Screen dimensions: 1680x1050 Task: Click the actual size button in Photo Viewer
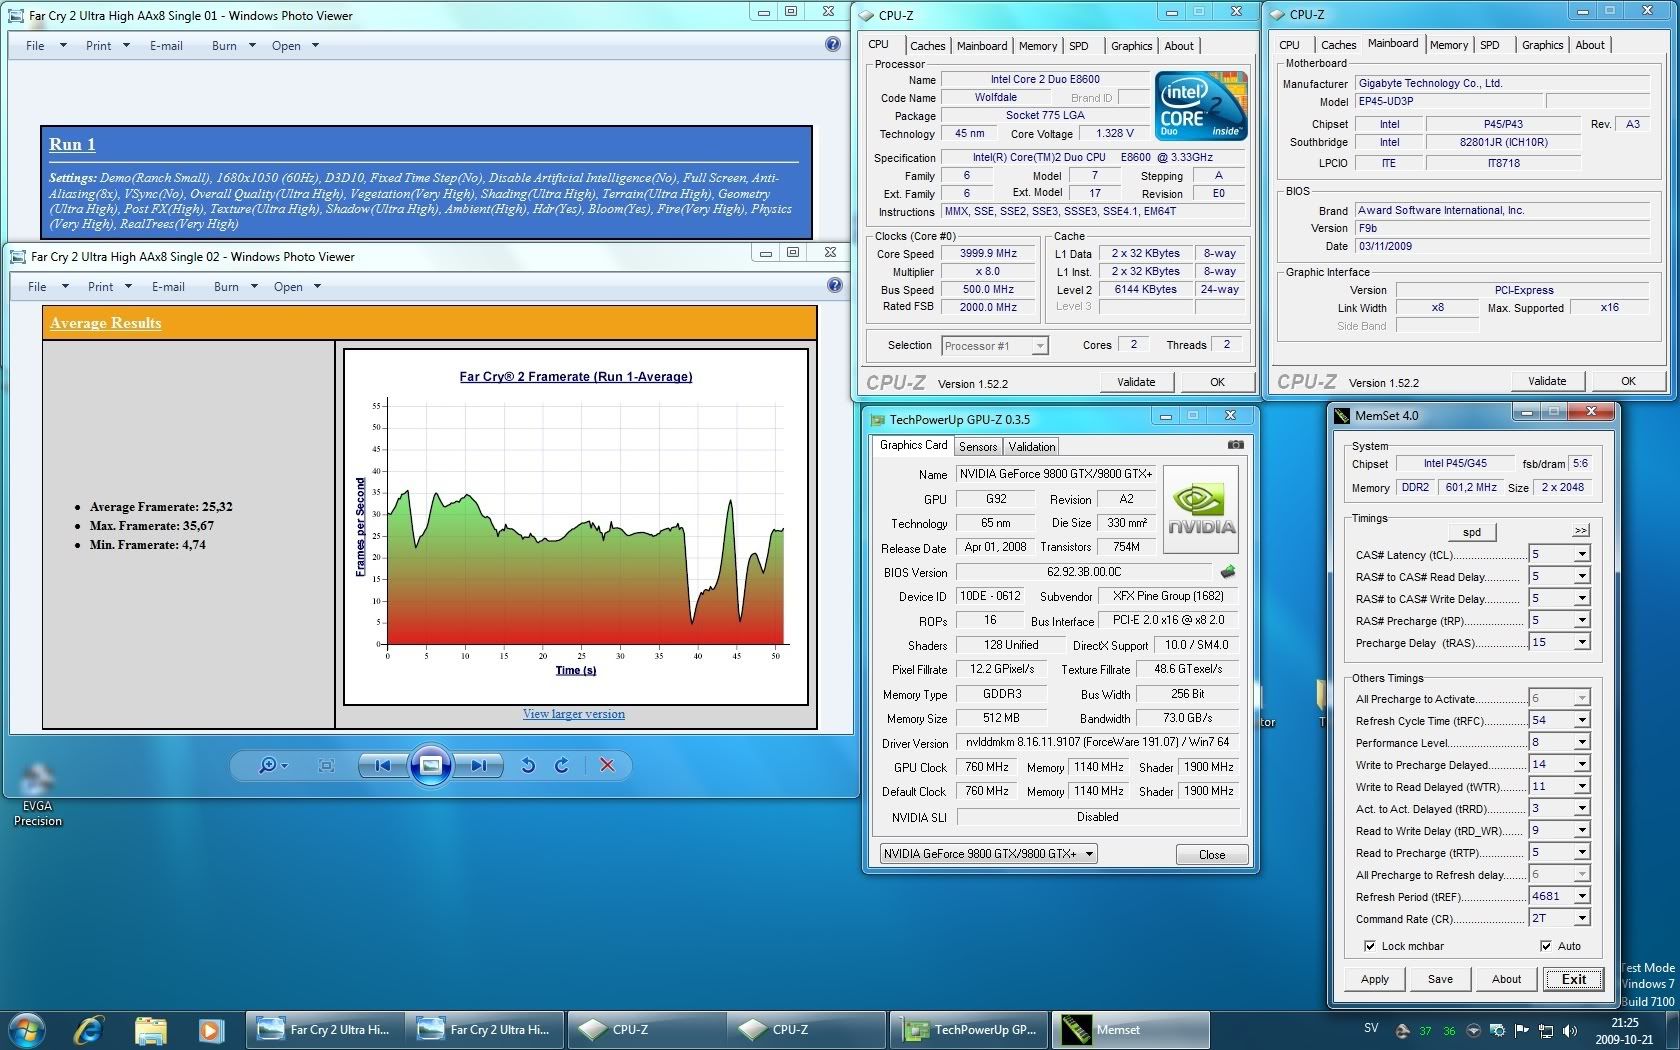coord(326,766)
